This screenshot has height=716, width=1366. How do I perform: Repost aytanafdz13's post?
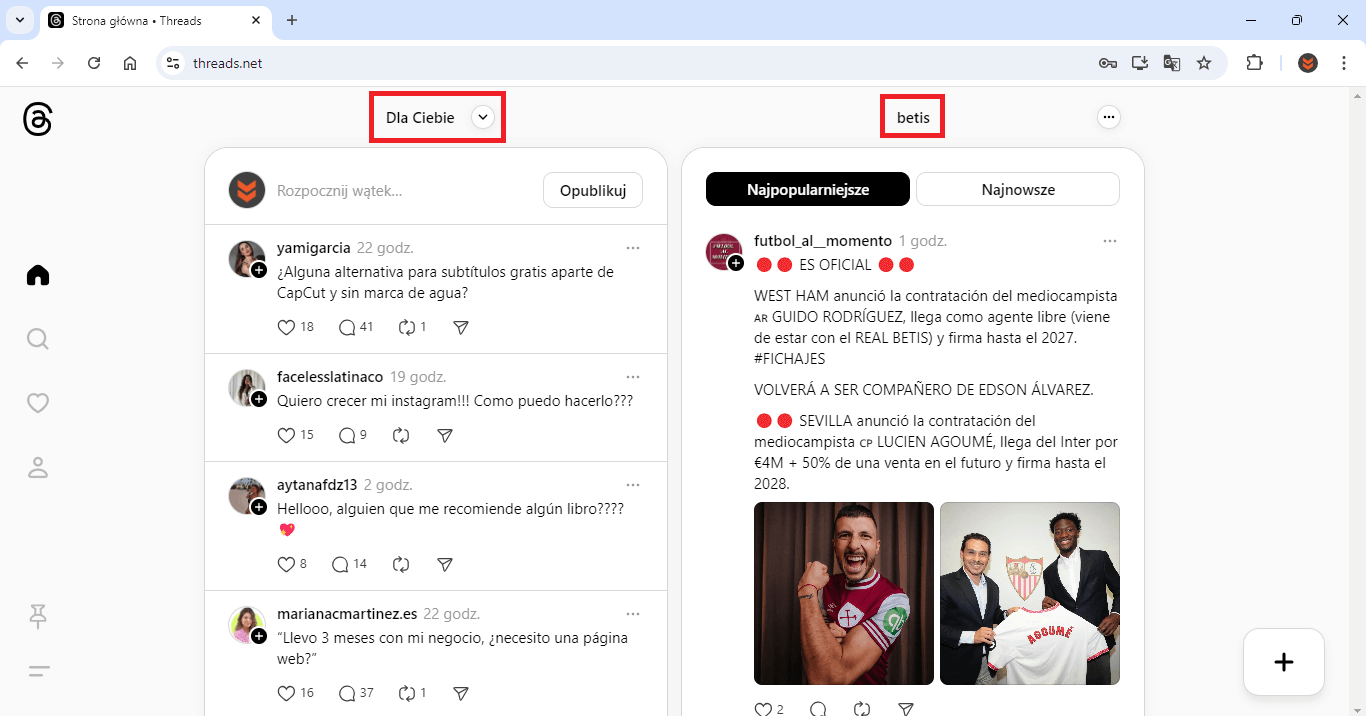402,564
